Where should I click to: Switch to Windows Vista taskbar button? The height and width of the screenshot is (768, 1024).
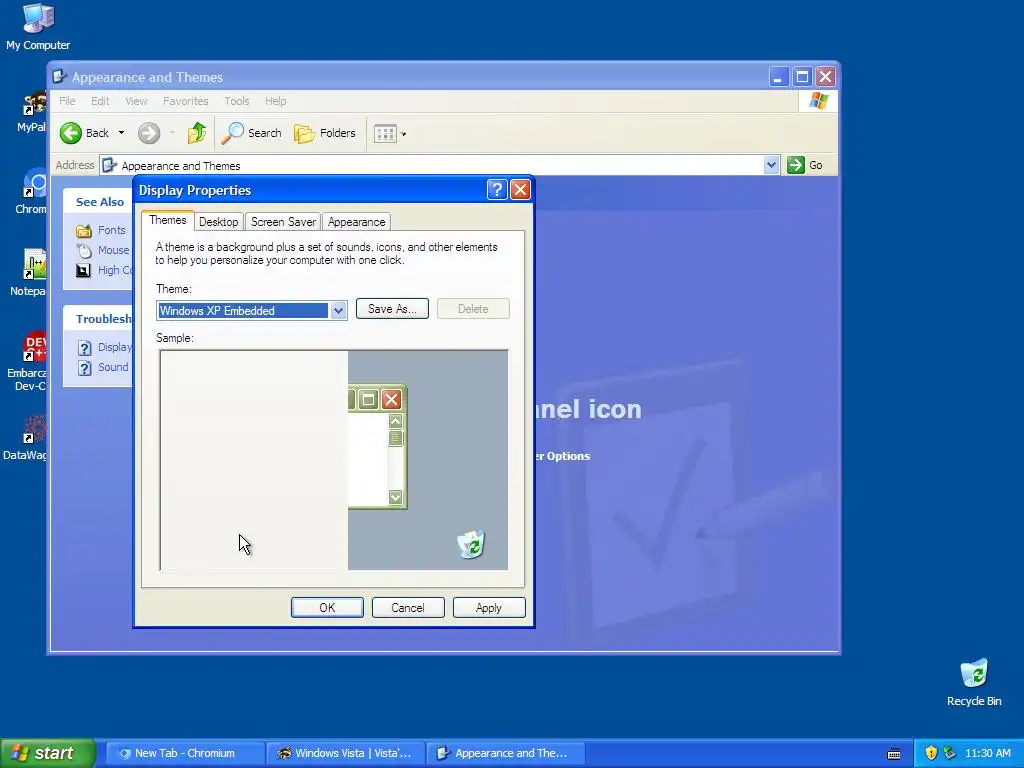(346, 754)
